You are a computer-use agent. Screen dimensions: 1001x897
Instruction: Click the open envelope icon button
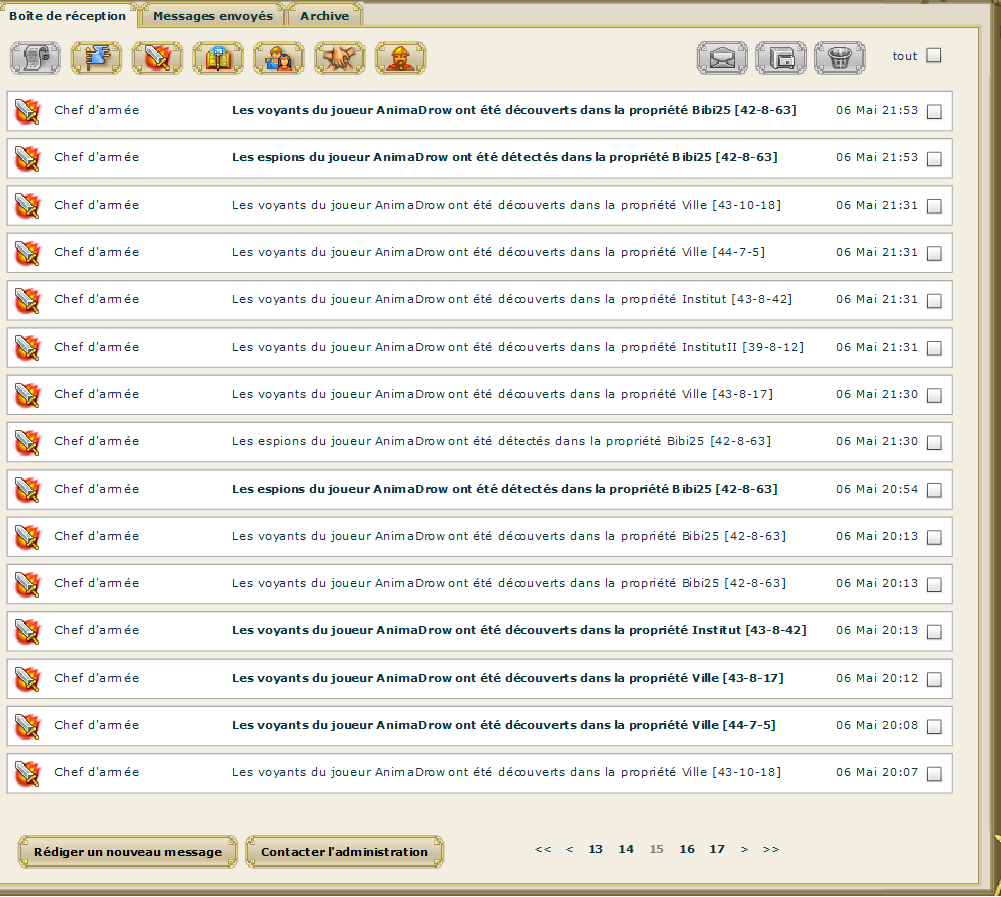(x=721, y=58)
